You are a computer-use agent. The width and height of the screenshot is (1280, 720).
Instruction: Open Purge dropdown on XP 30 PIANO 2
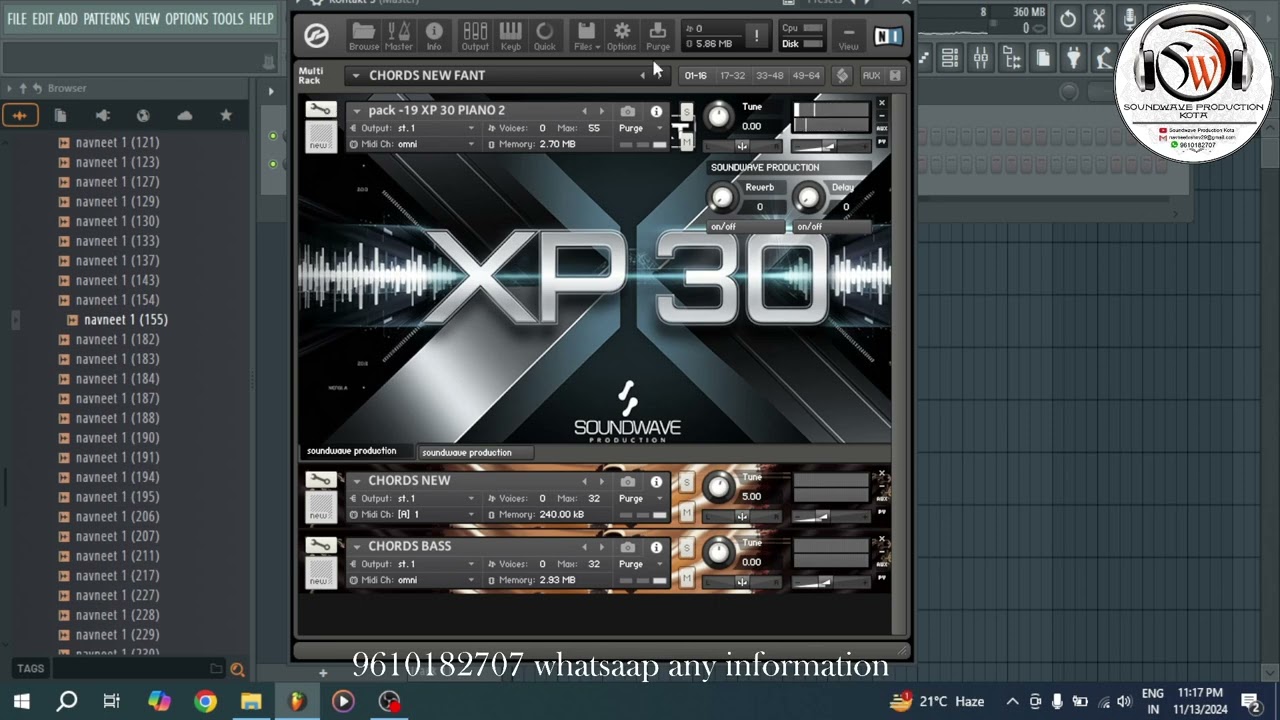640,128
